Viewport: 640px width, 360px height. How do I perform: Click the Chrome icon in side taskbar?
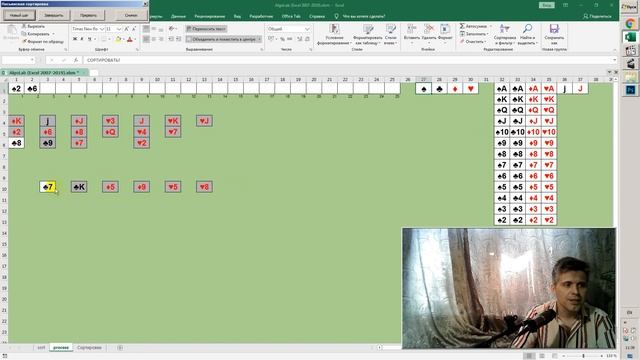pos(630,24)
